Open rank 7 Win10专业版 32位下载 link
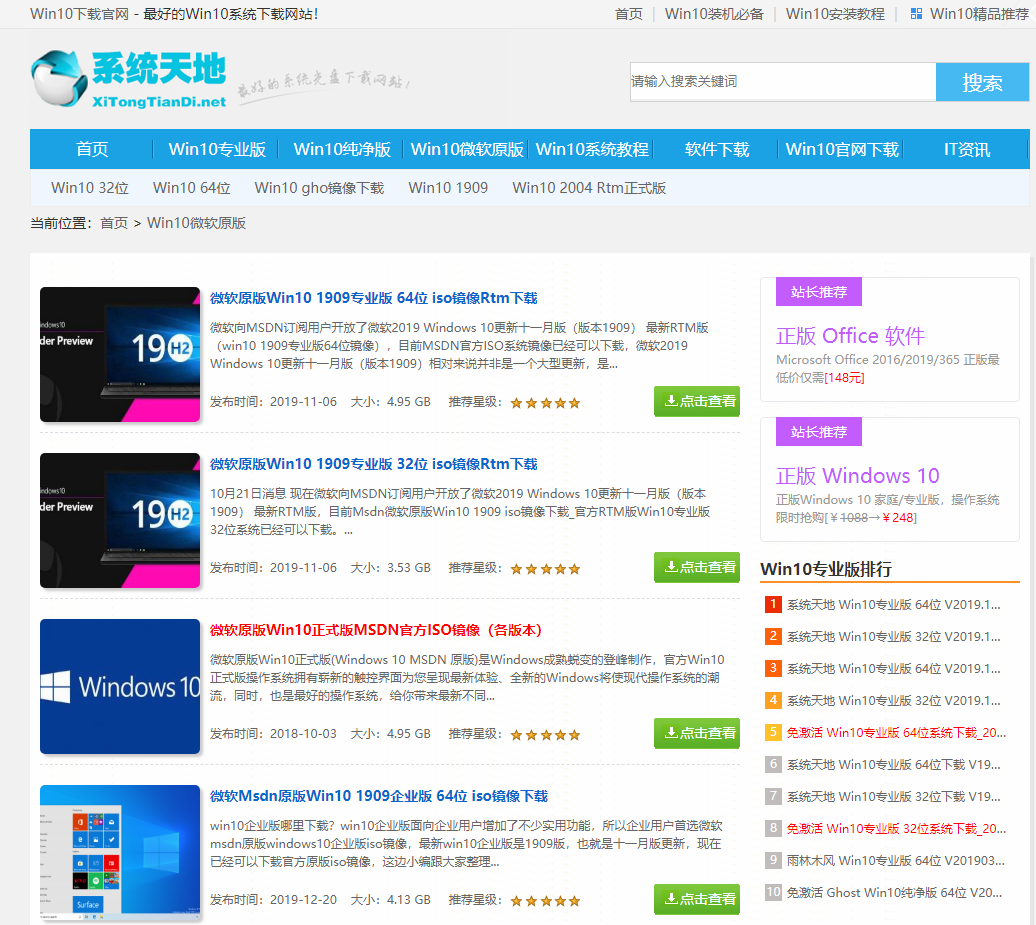This screenshot has width=1036, height=925. pyautogui.click(x=893, y=796)
